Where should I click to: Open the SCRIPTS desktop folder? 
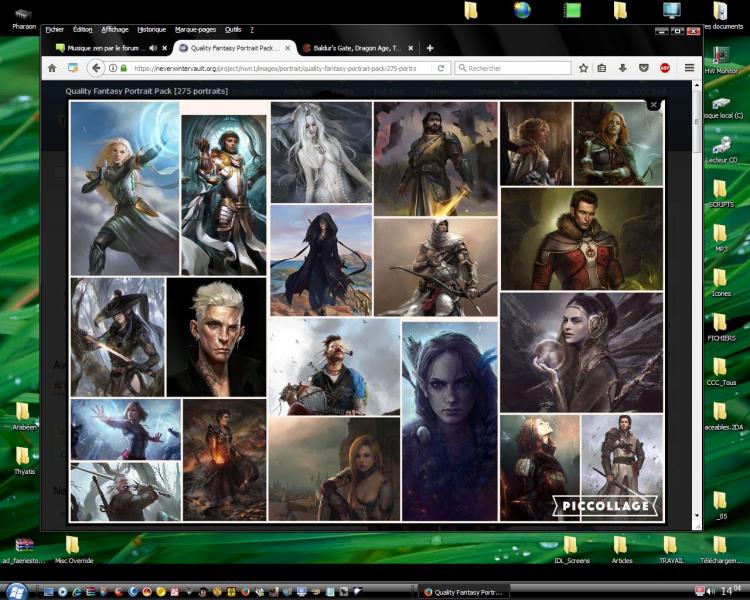(x=721, y=193)
